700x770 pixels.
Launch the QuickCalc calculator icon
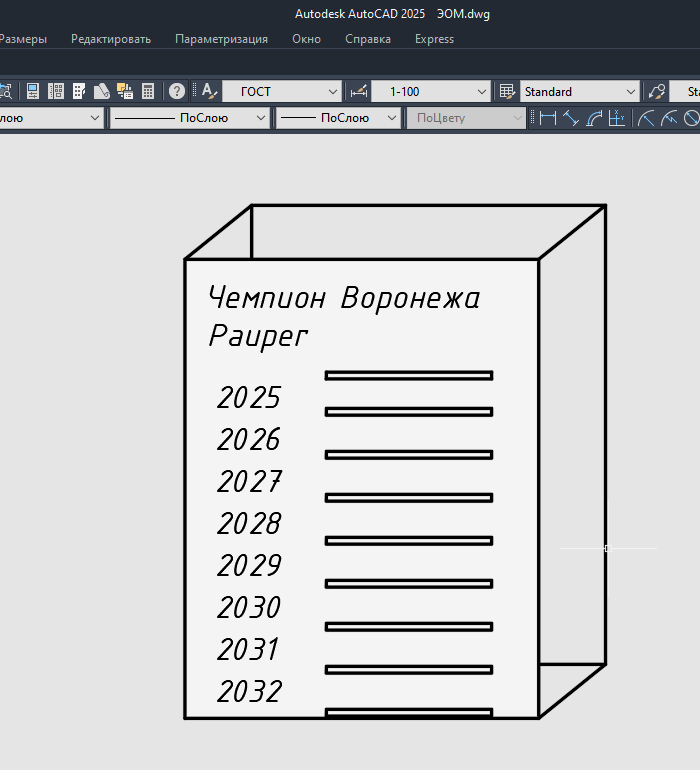[148, 91]
